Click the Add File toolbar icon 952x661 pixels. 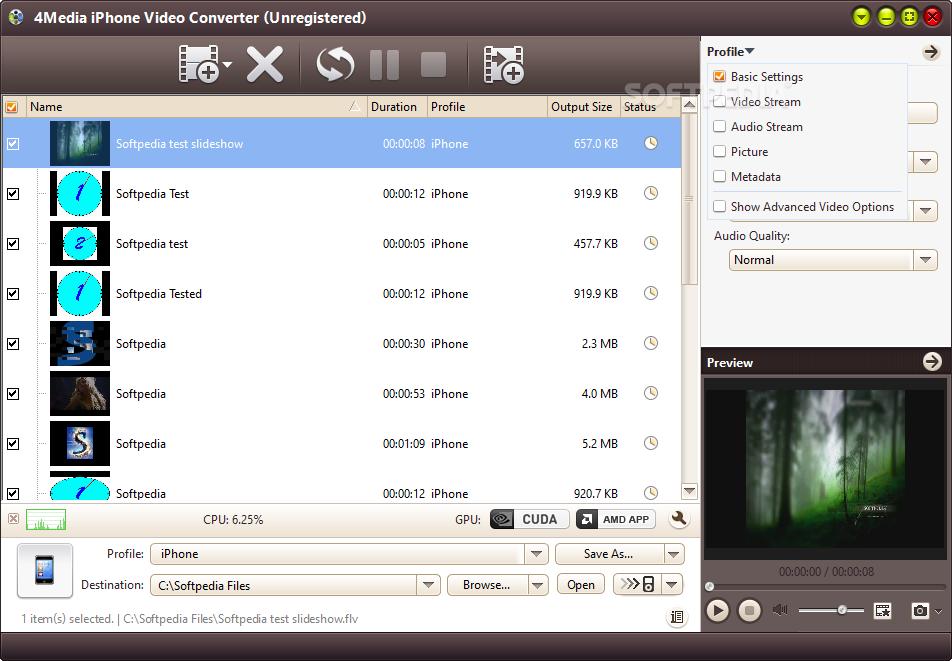(x=199, y=64)
